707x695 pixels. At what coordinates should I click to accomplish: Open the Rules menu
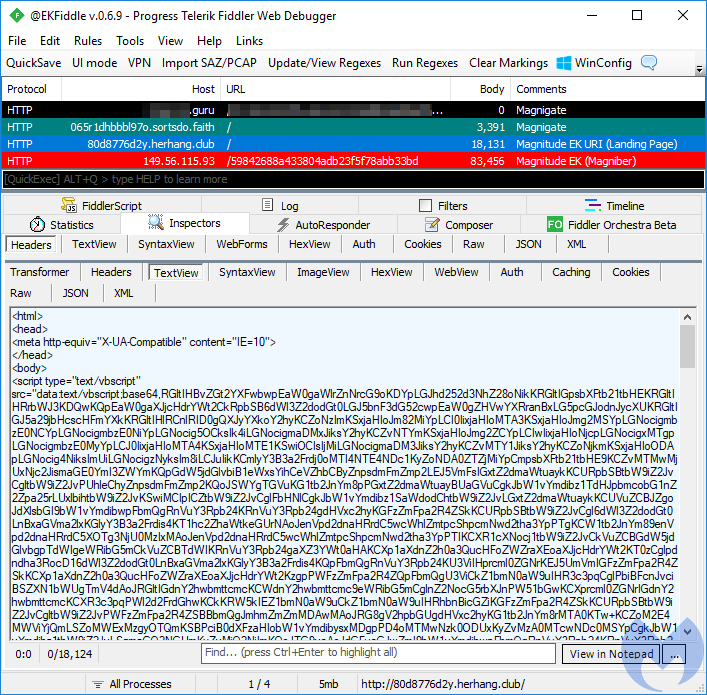click(x=88, y=41)
